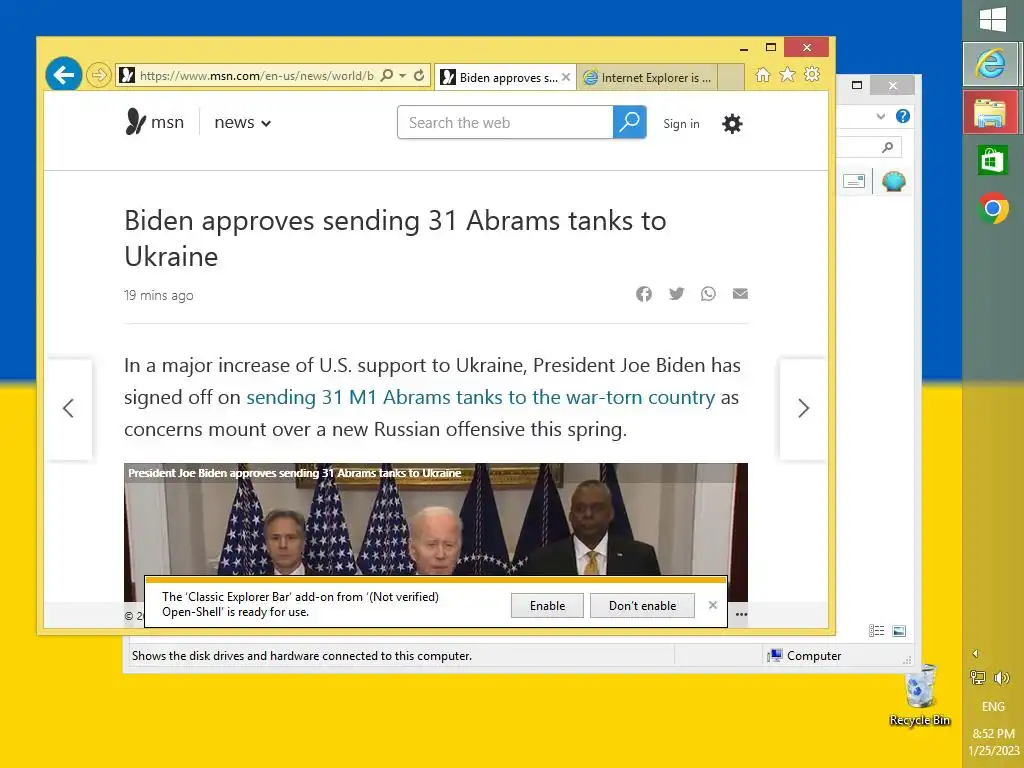Go to previous article arrow
The image size is (1024, 768).
[x=69, y=409]
